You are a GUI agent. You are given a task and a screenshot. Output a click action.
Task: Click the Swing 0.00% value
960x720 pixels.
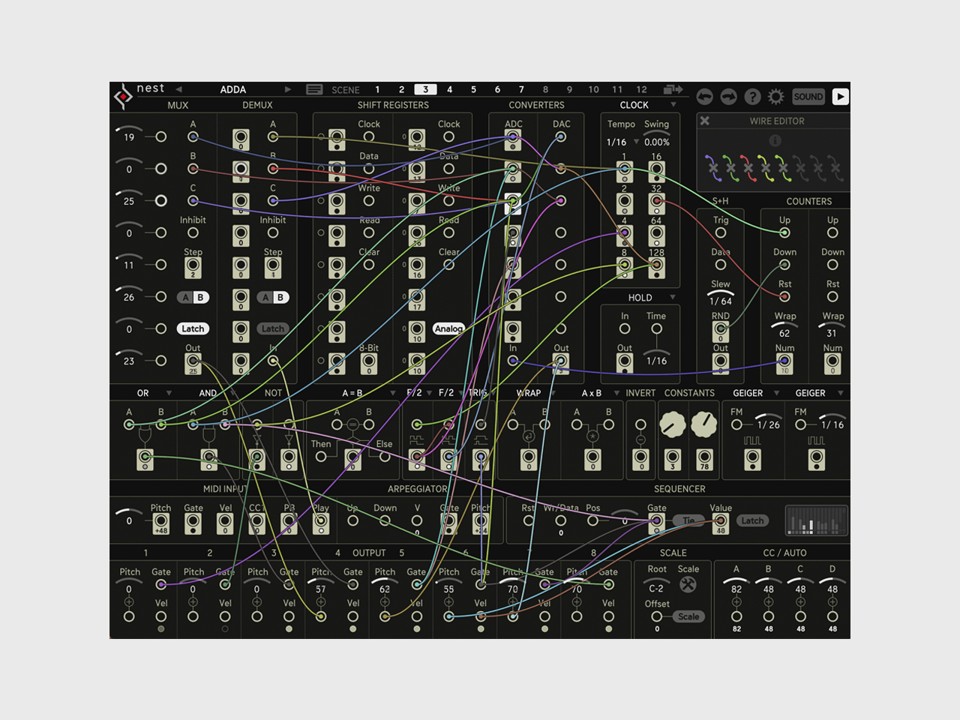tap(656, 142)
